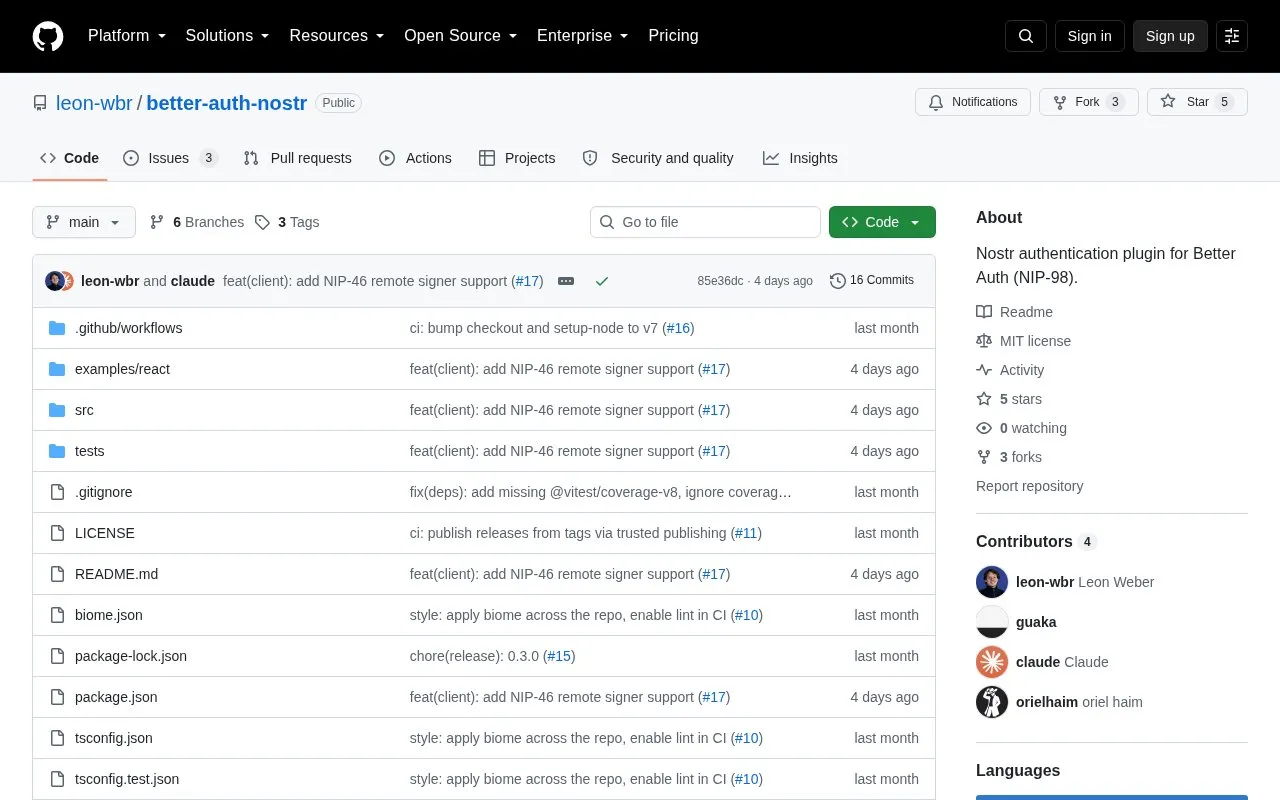Click the Readme book icon in About
The image size is (1280, 800).
984,312
